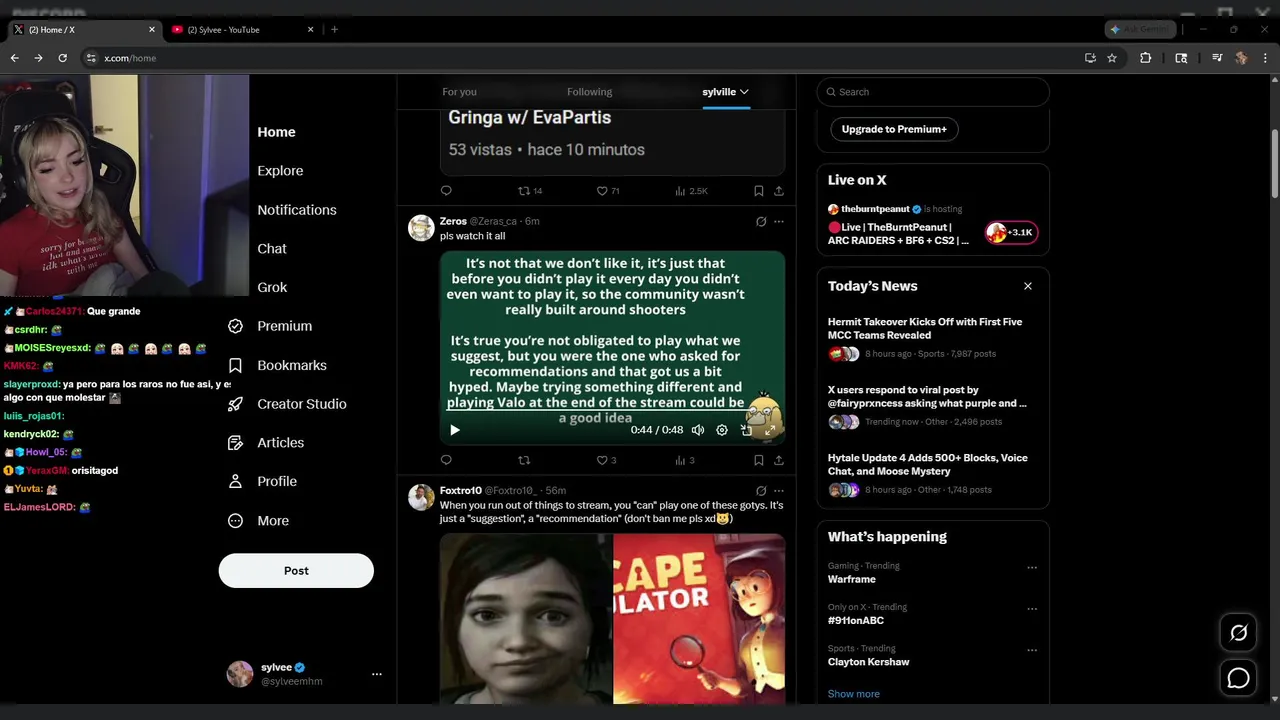
Task: Click Grok icon on Zeros post
Action: [761, 221]
